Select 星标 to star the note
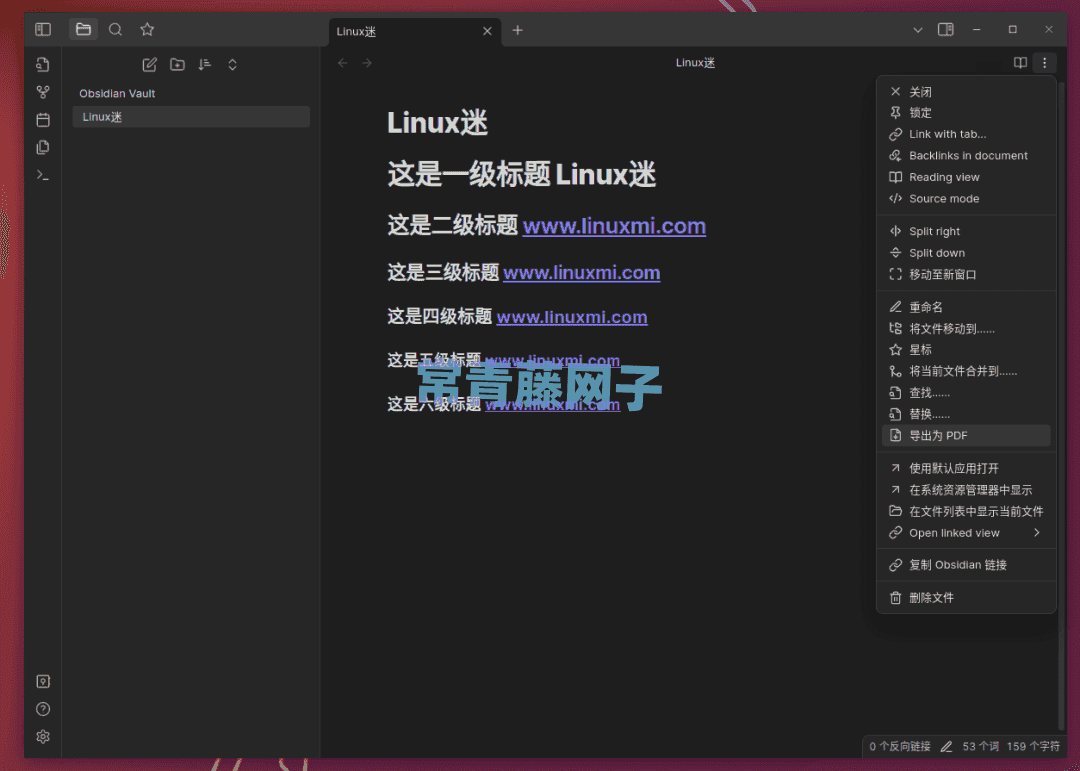The image size is (1080, 771). coord(966,350)
